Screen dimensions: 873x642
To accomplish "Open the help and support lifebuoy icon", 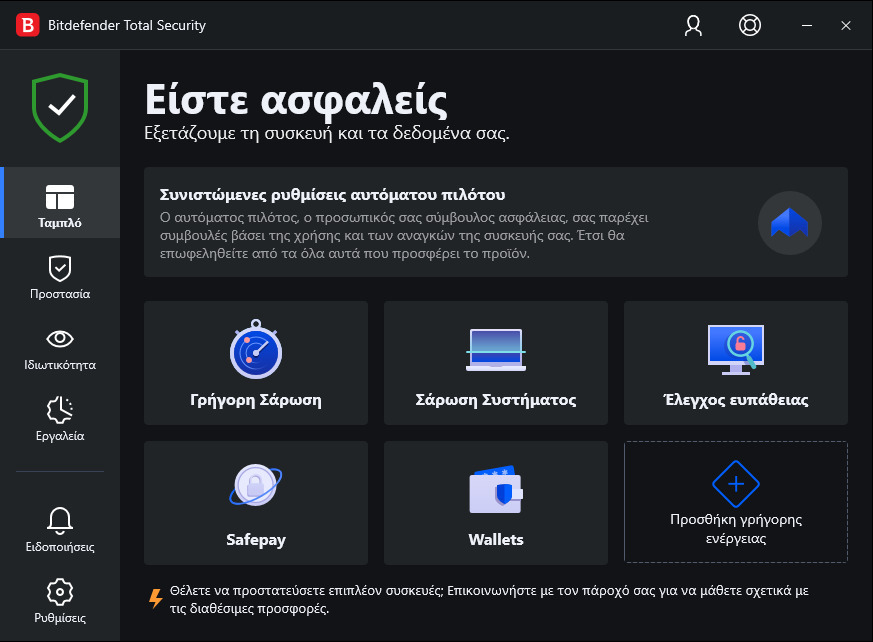I will click(x=749, y=26).
